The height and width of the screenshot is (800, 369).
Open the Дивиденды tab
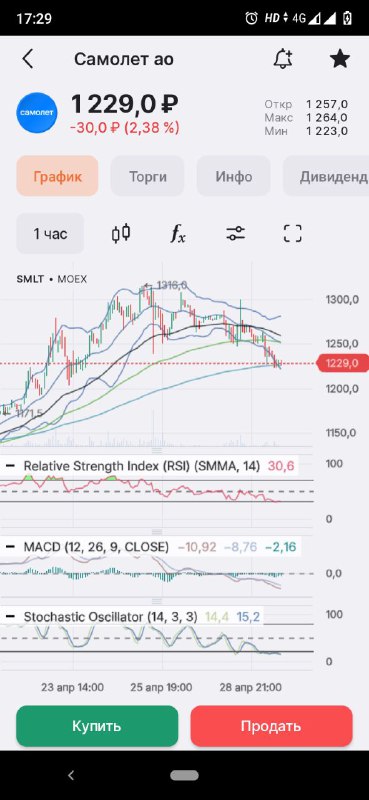[x=326, y=177]
